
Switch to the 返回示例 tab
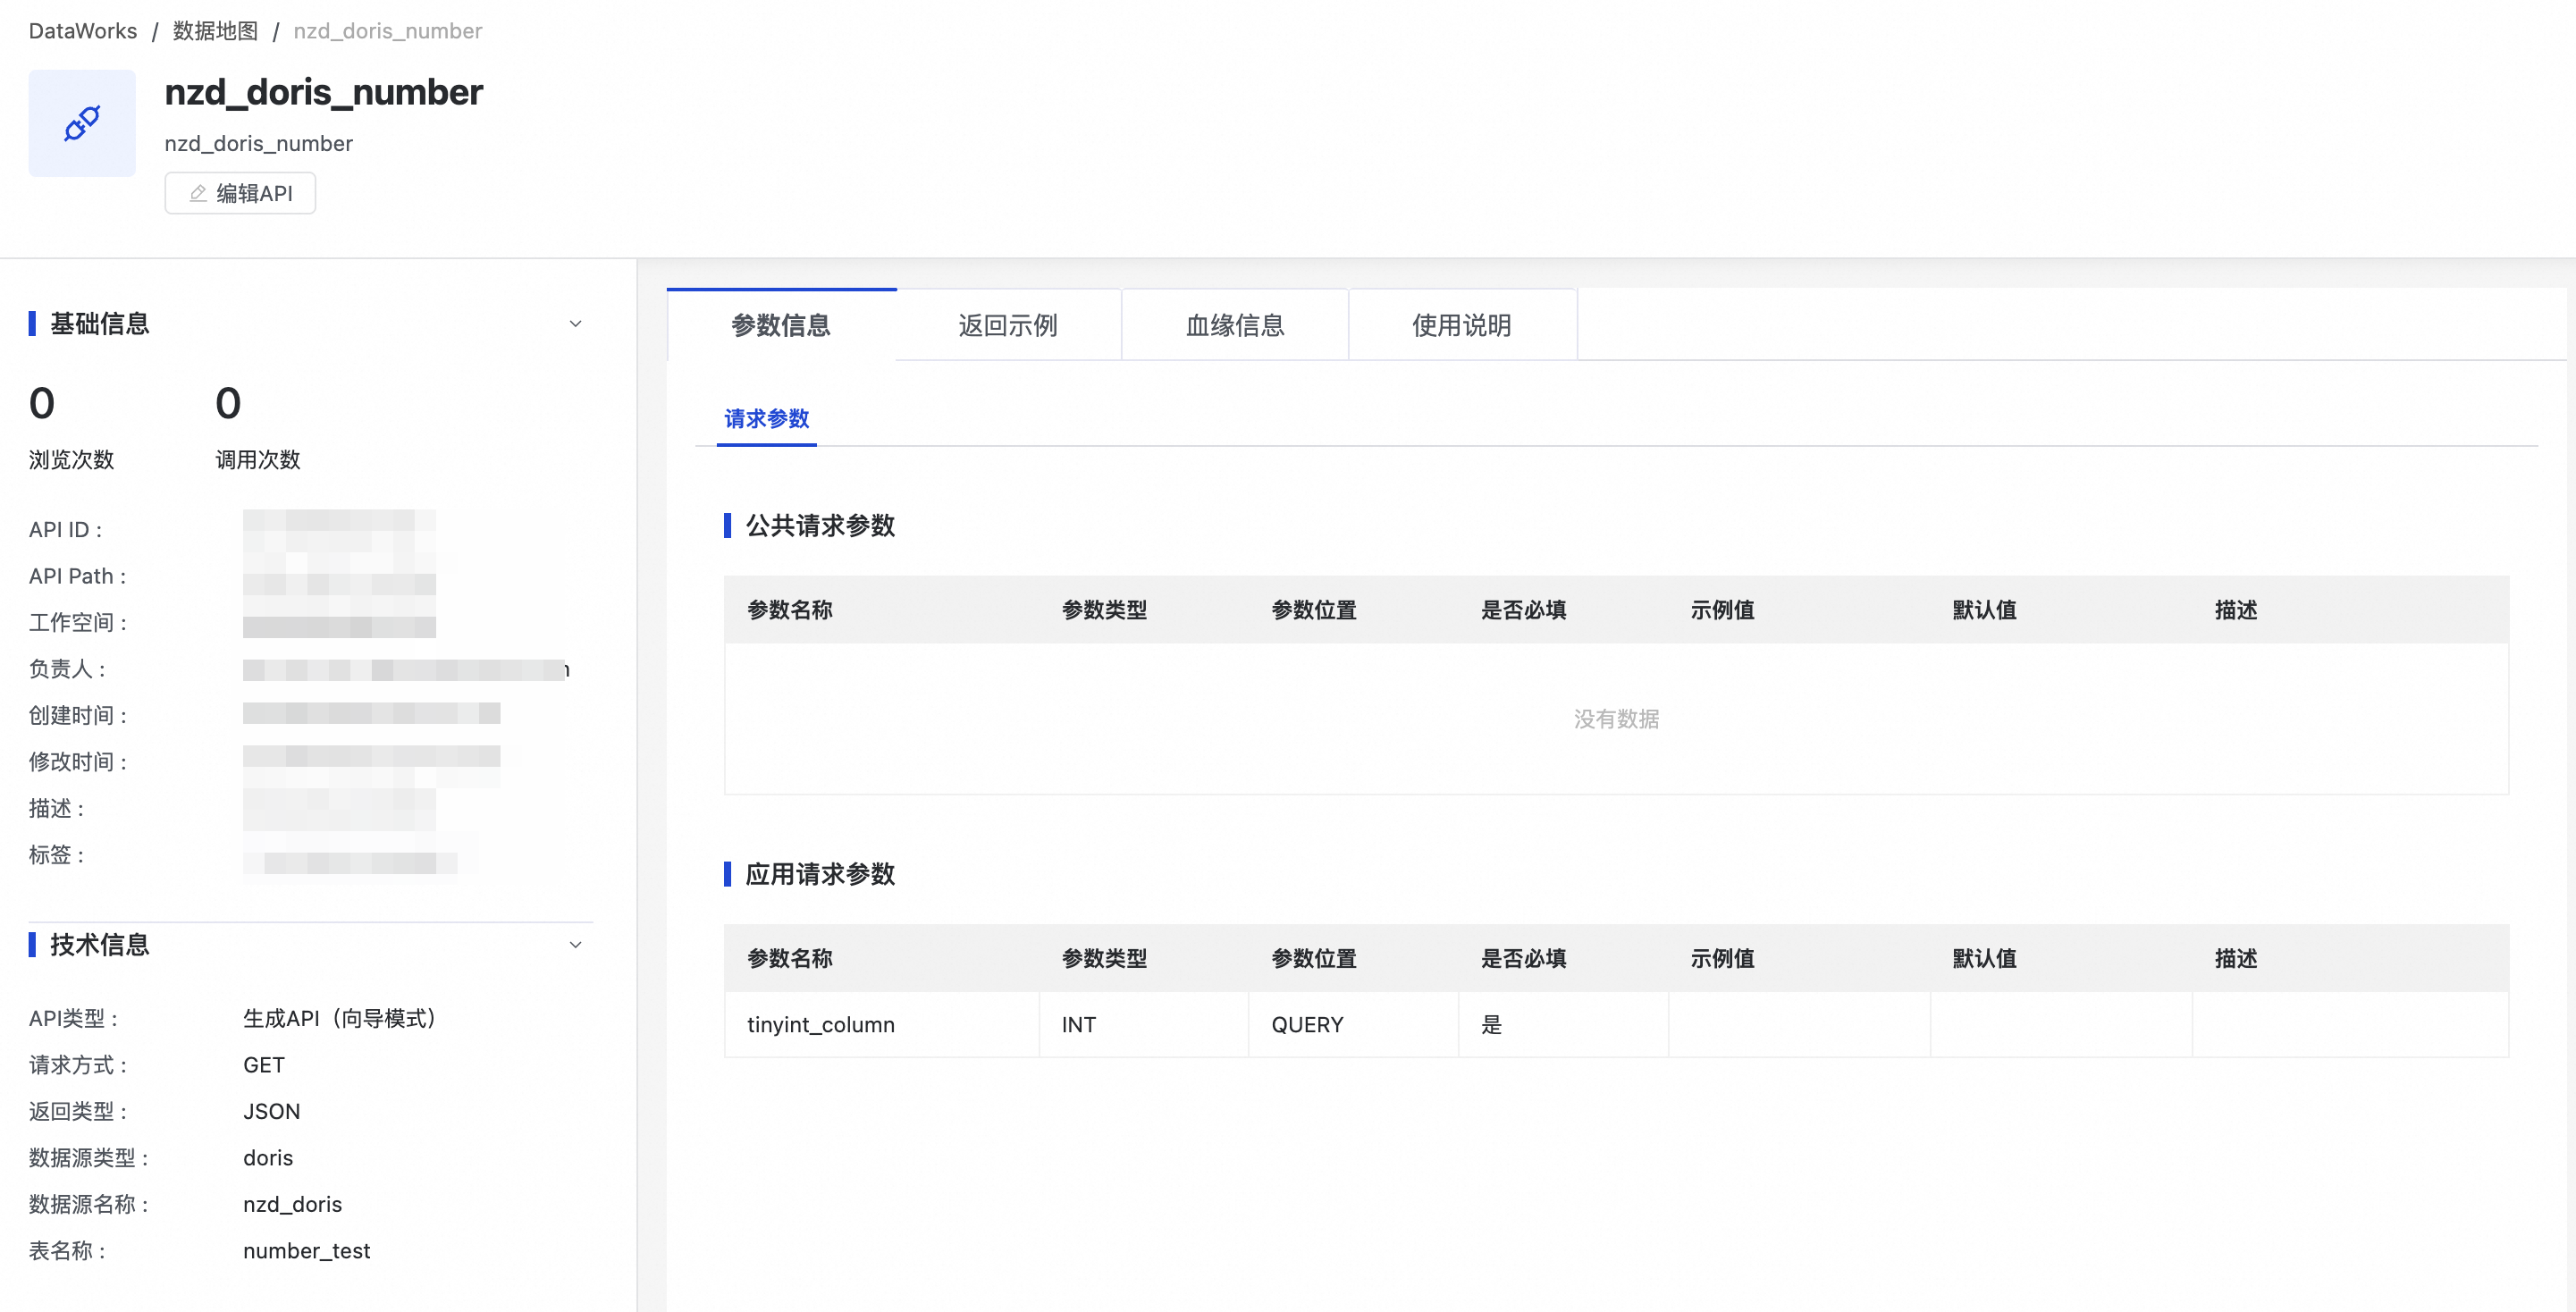[x=1007, y=325]
